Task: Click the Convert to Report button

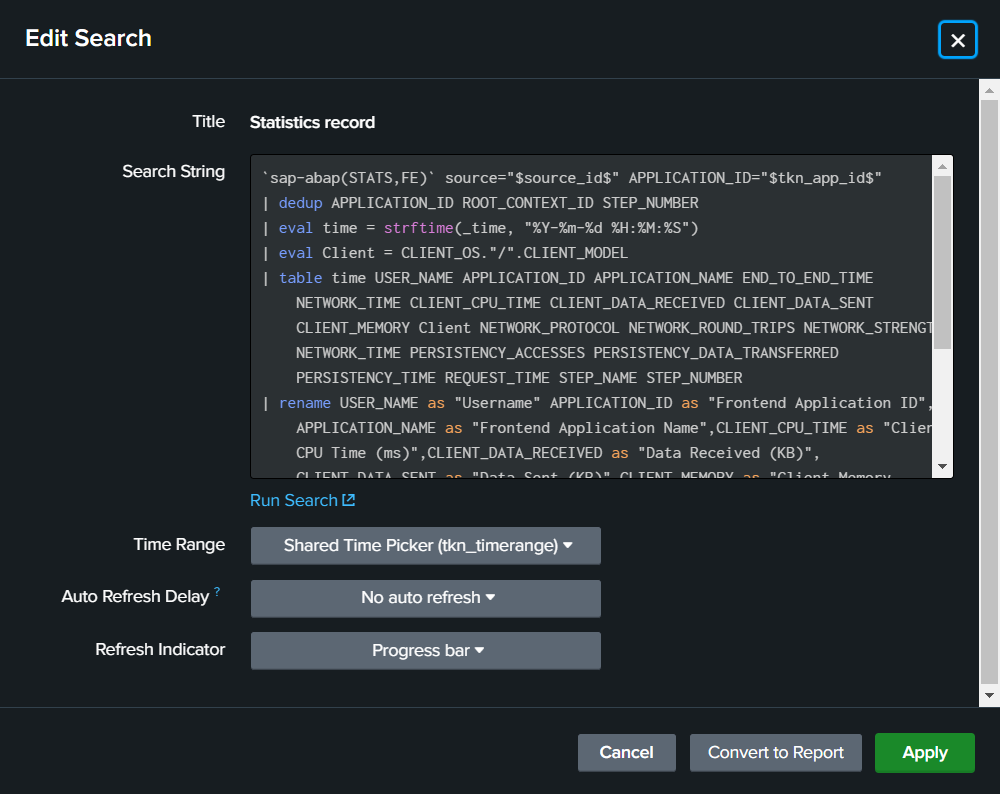Action: [776, 753]
